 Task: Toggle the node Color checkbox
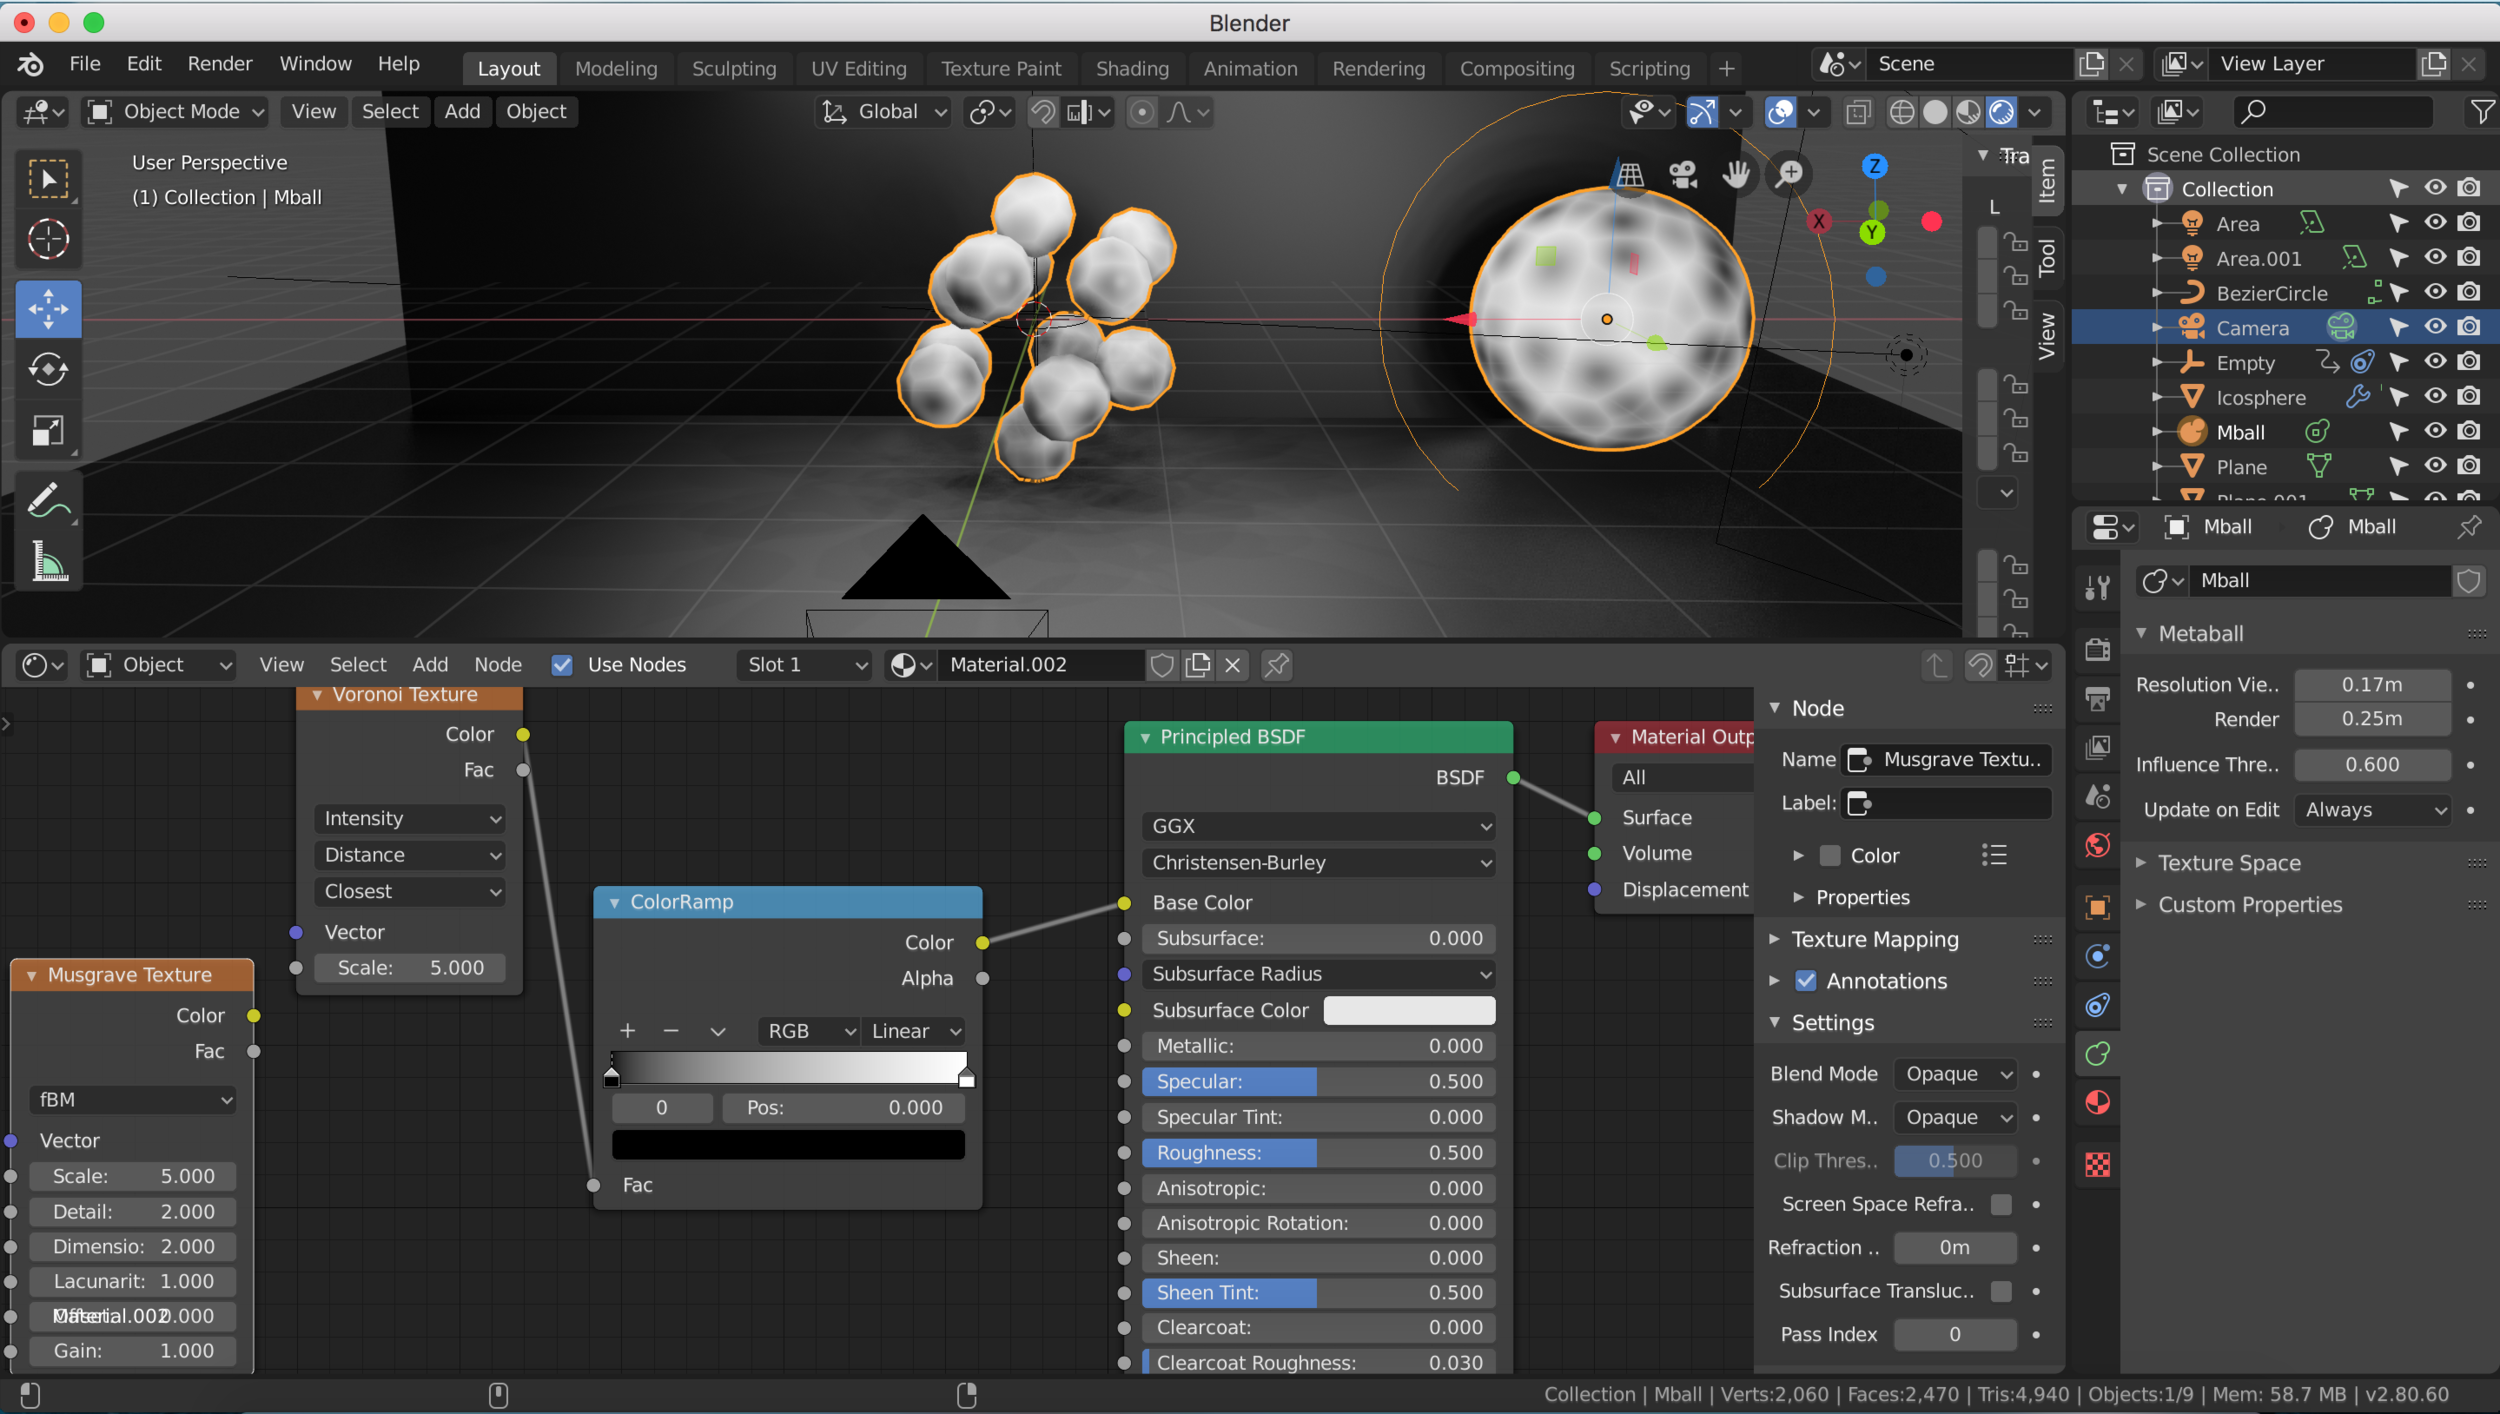[x=1830, y=856]
